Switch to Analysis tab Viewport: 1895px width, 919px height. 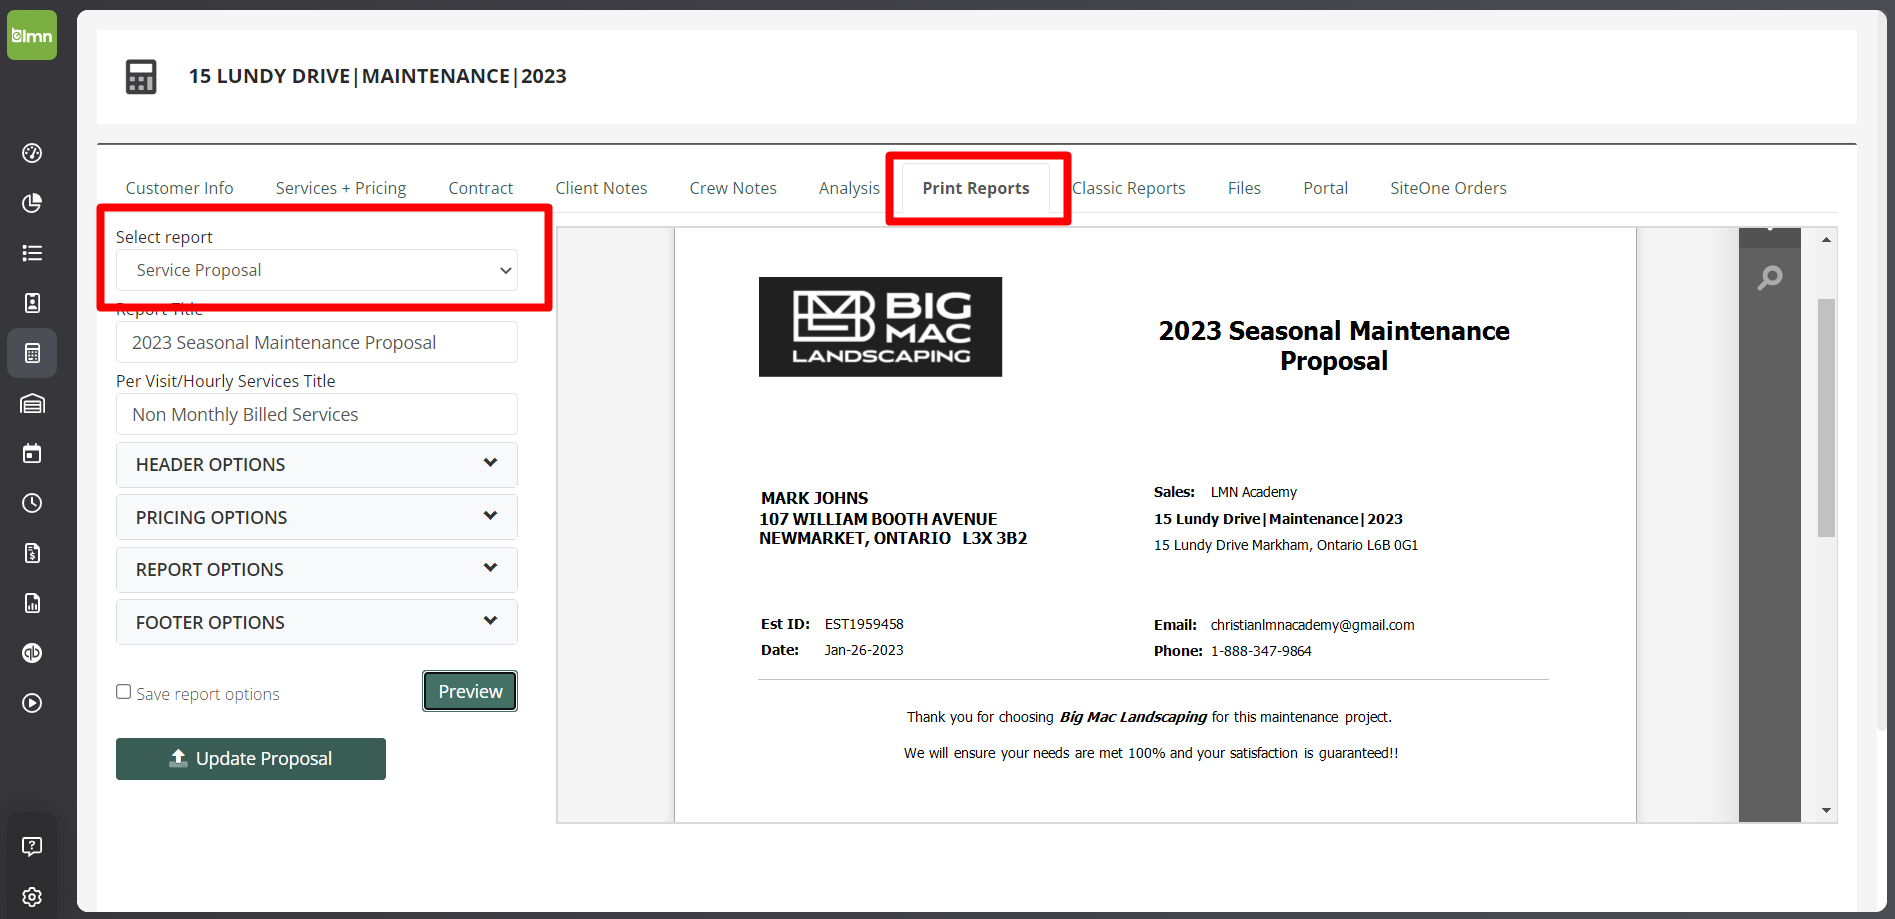click(849, 188)
